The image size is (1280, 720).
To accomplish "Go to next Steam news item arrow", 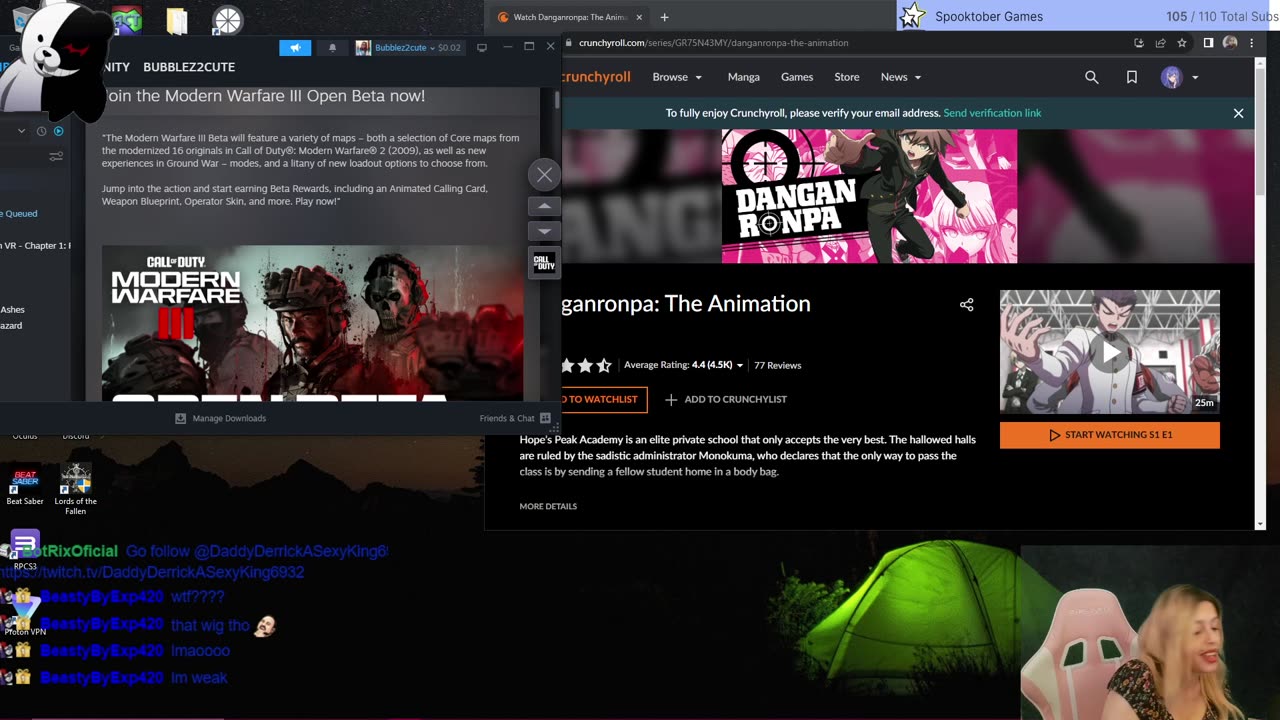I will pos(544,231).
